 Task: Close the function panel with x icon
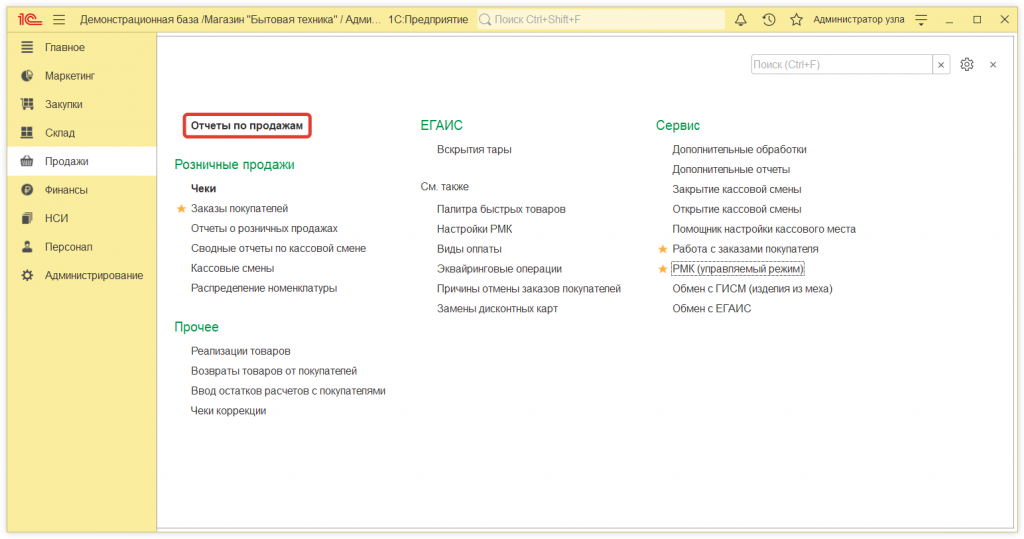tap(993, 65)
